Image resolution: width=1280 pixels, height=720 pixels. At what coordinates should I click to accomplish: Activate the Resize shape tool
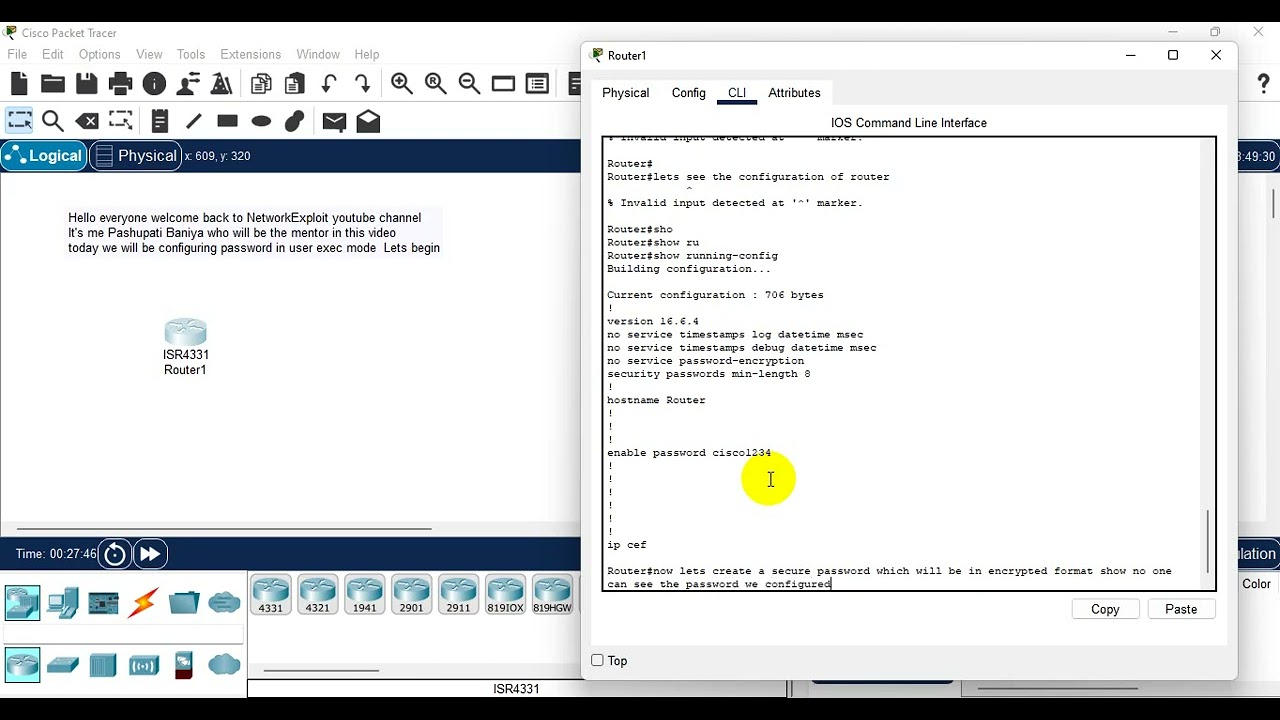click(121, 121)
